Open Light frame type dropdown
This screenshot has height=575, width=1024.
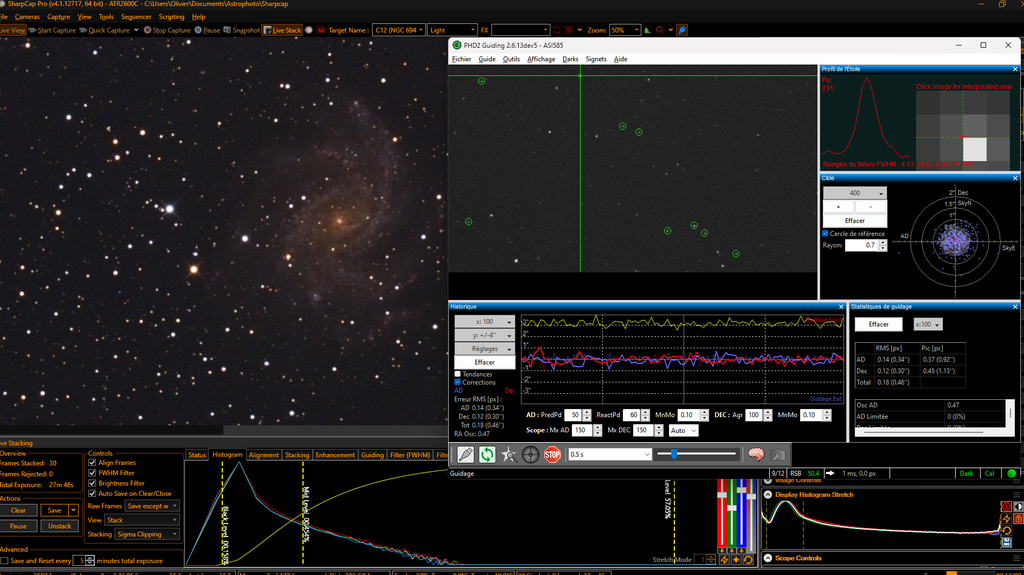coord(452,30)
